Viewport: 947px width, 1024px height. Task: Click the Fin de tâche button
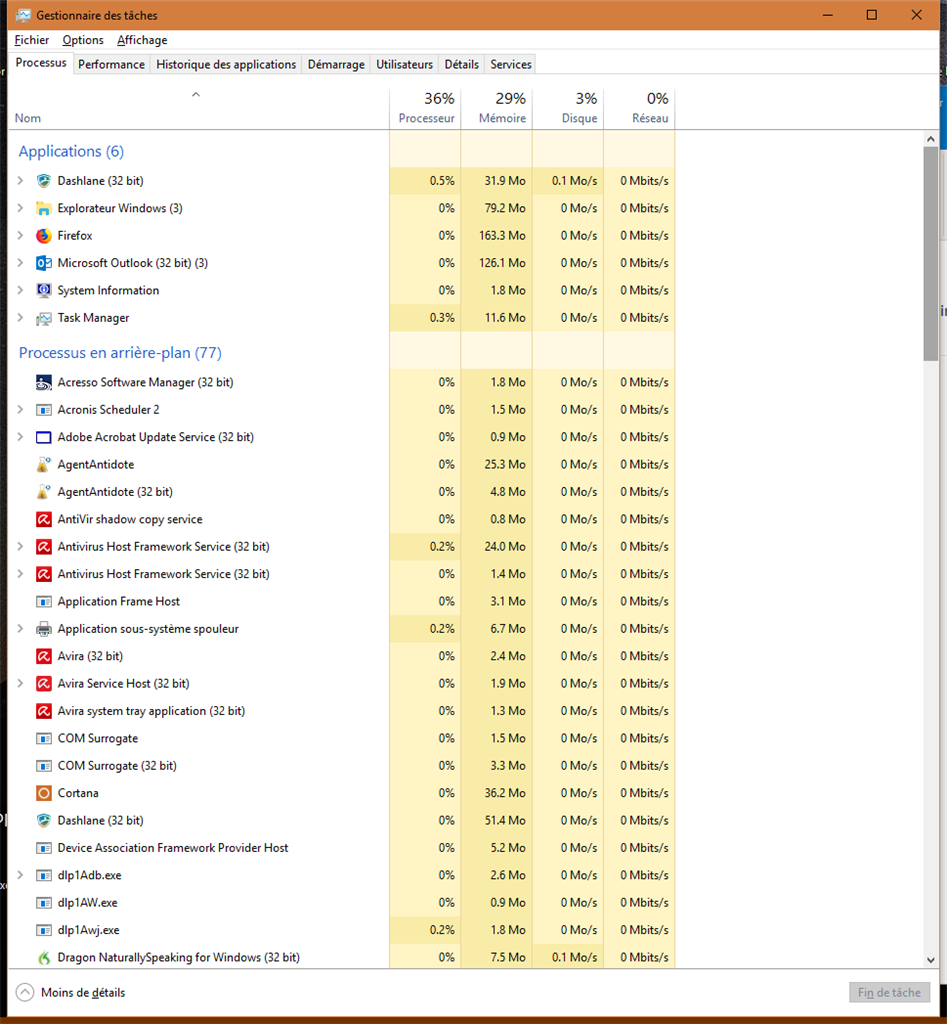pyautogui.click(x=889, y=993)
